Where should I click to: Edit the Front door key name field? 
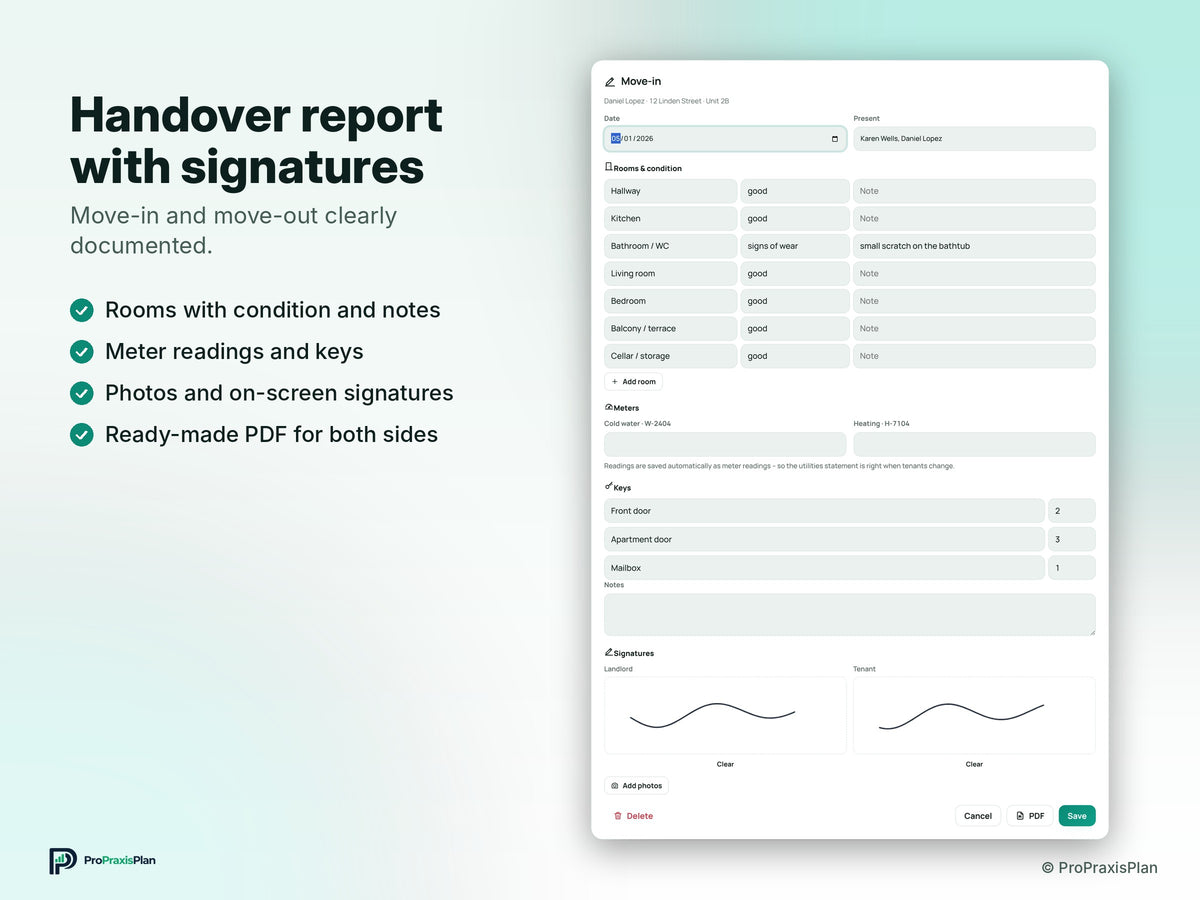(824, 511)
